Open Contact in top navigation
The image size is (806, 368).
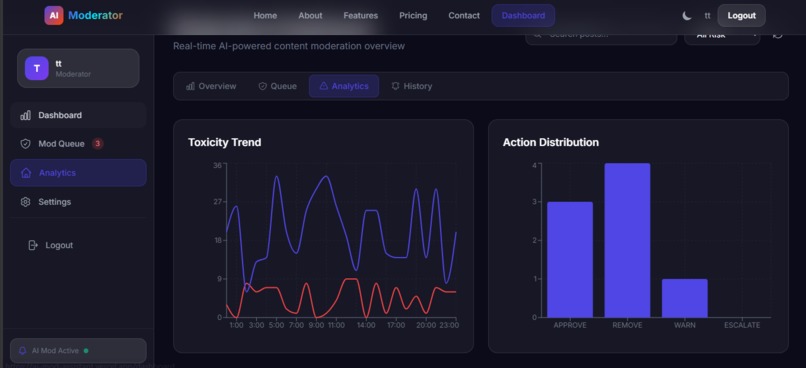(x=464, y=15)
